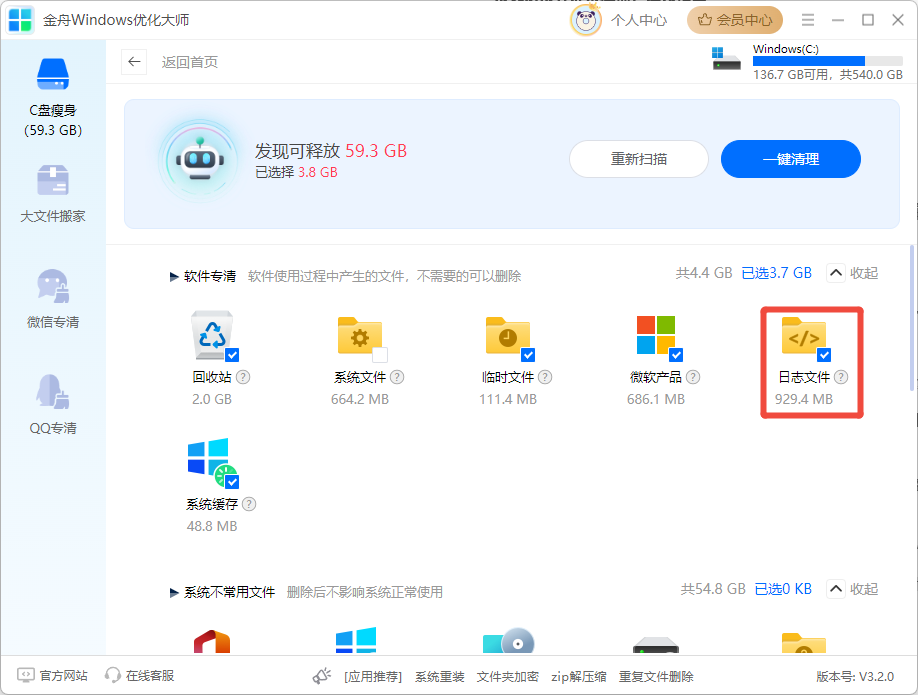Uncheck the 微软产品 checkbox

(x=676, y=355)
